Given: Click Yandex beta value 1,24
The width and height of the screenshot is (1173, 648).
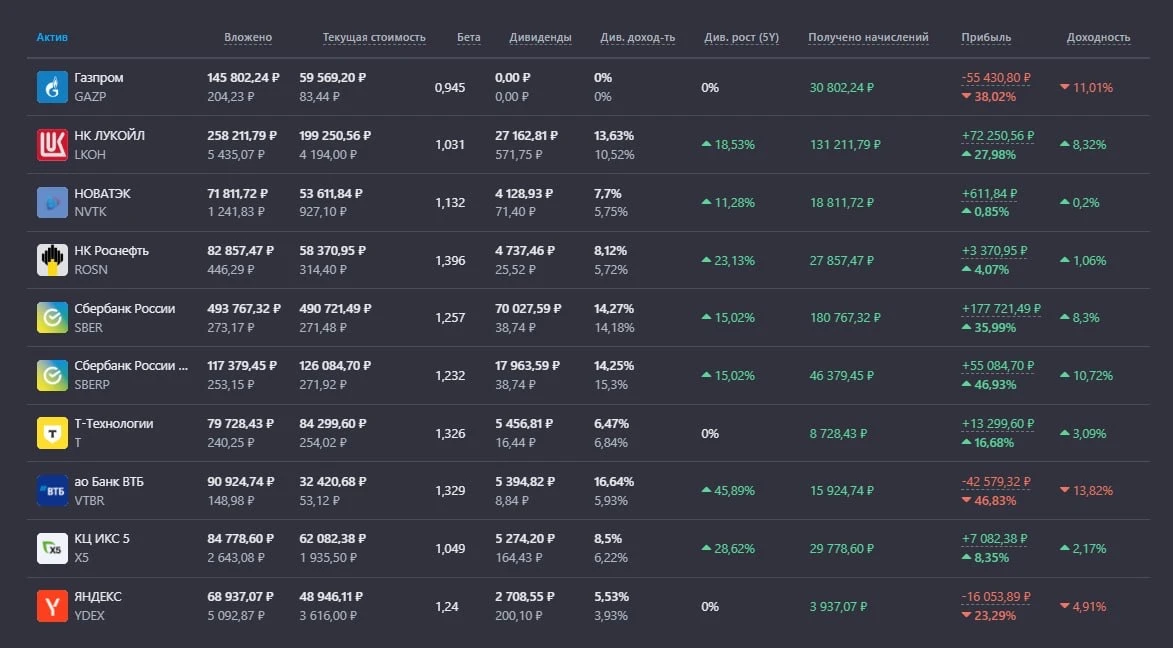Looking at the screenshot, I should point(447,607).
